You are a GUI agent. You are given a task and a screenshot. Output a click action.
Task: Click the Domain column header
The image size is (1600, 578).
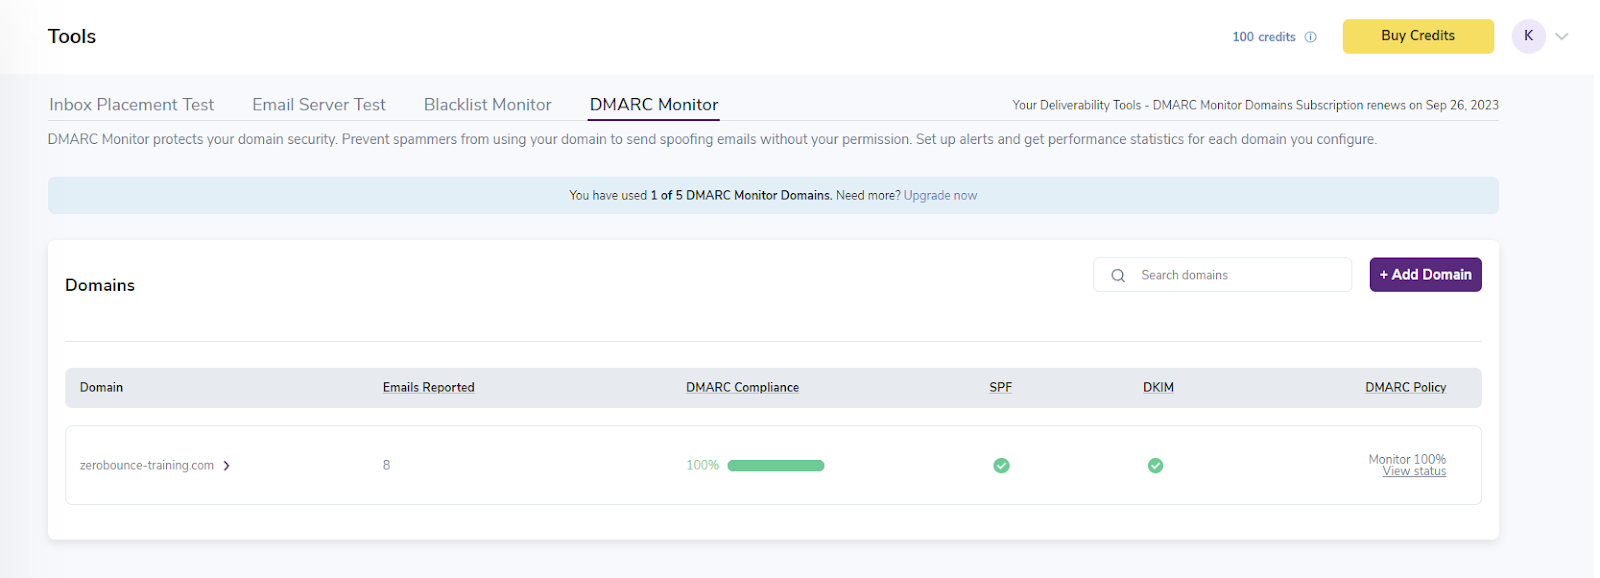101,387
